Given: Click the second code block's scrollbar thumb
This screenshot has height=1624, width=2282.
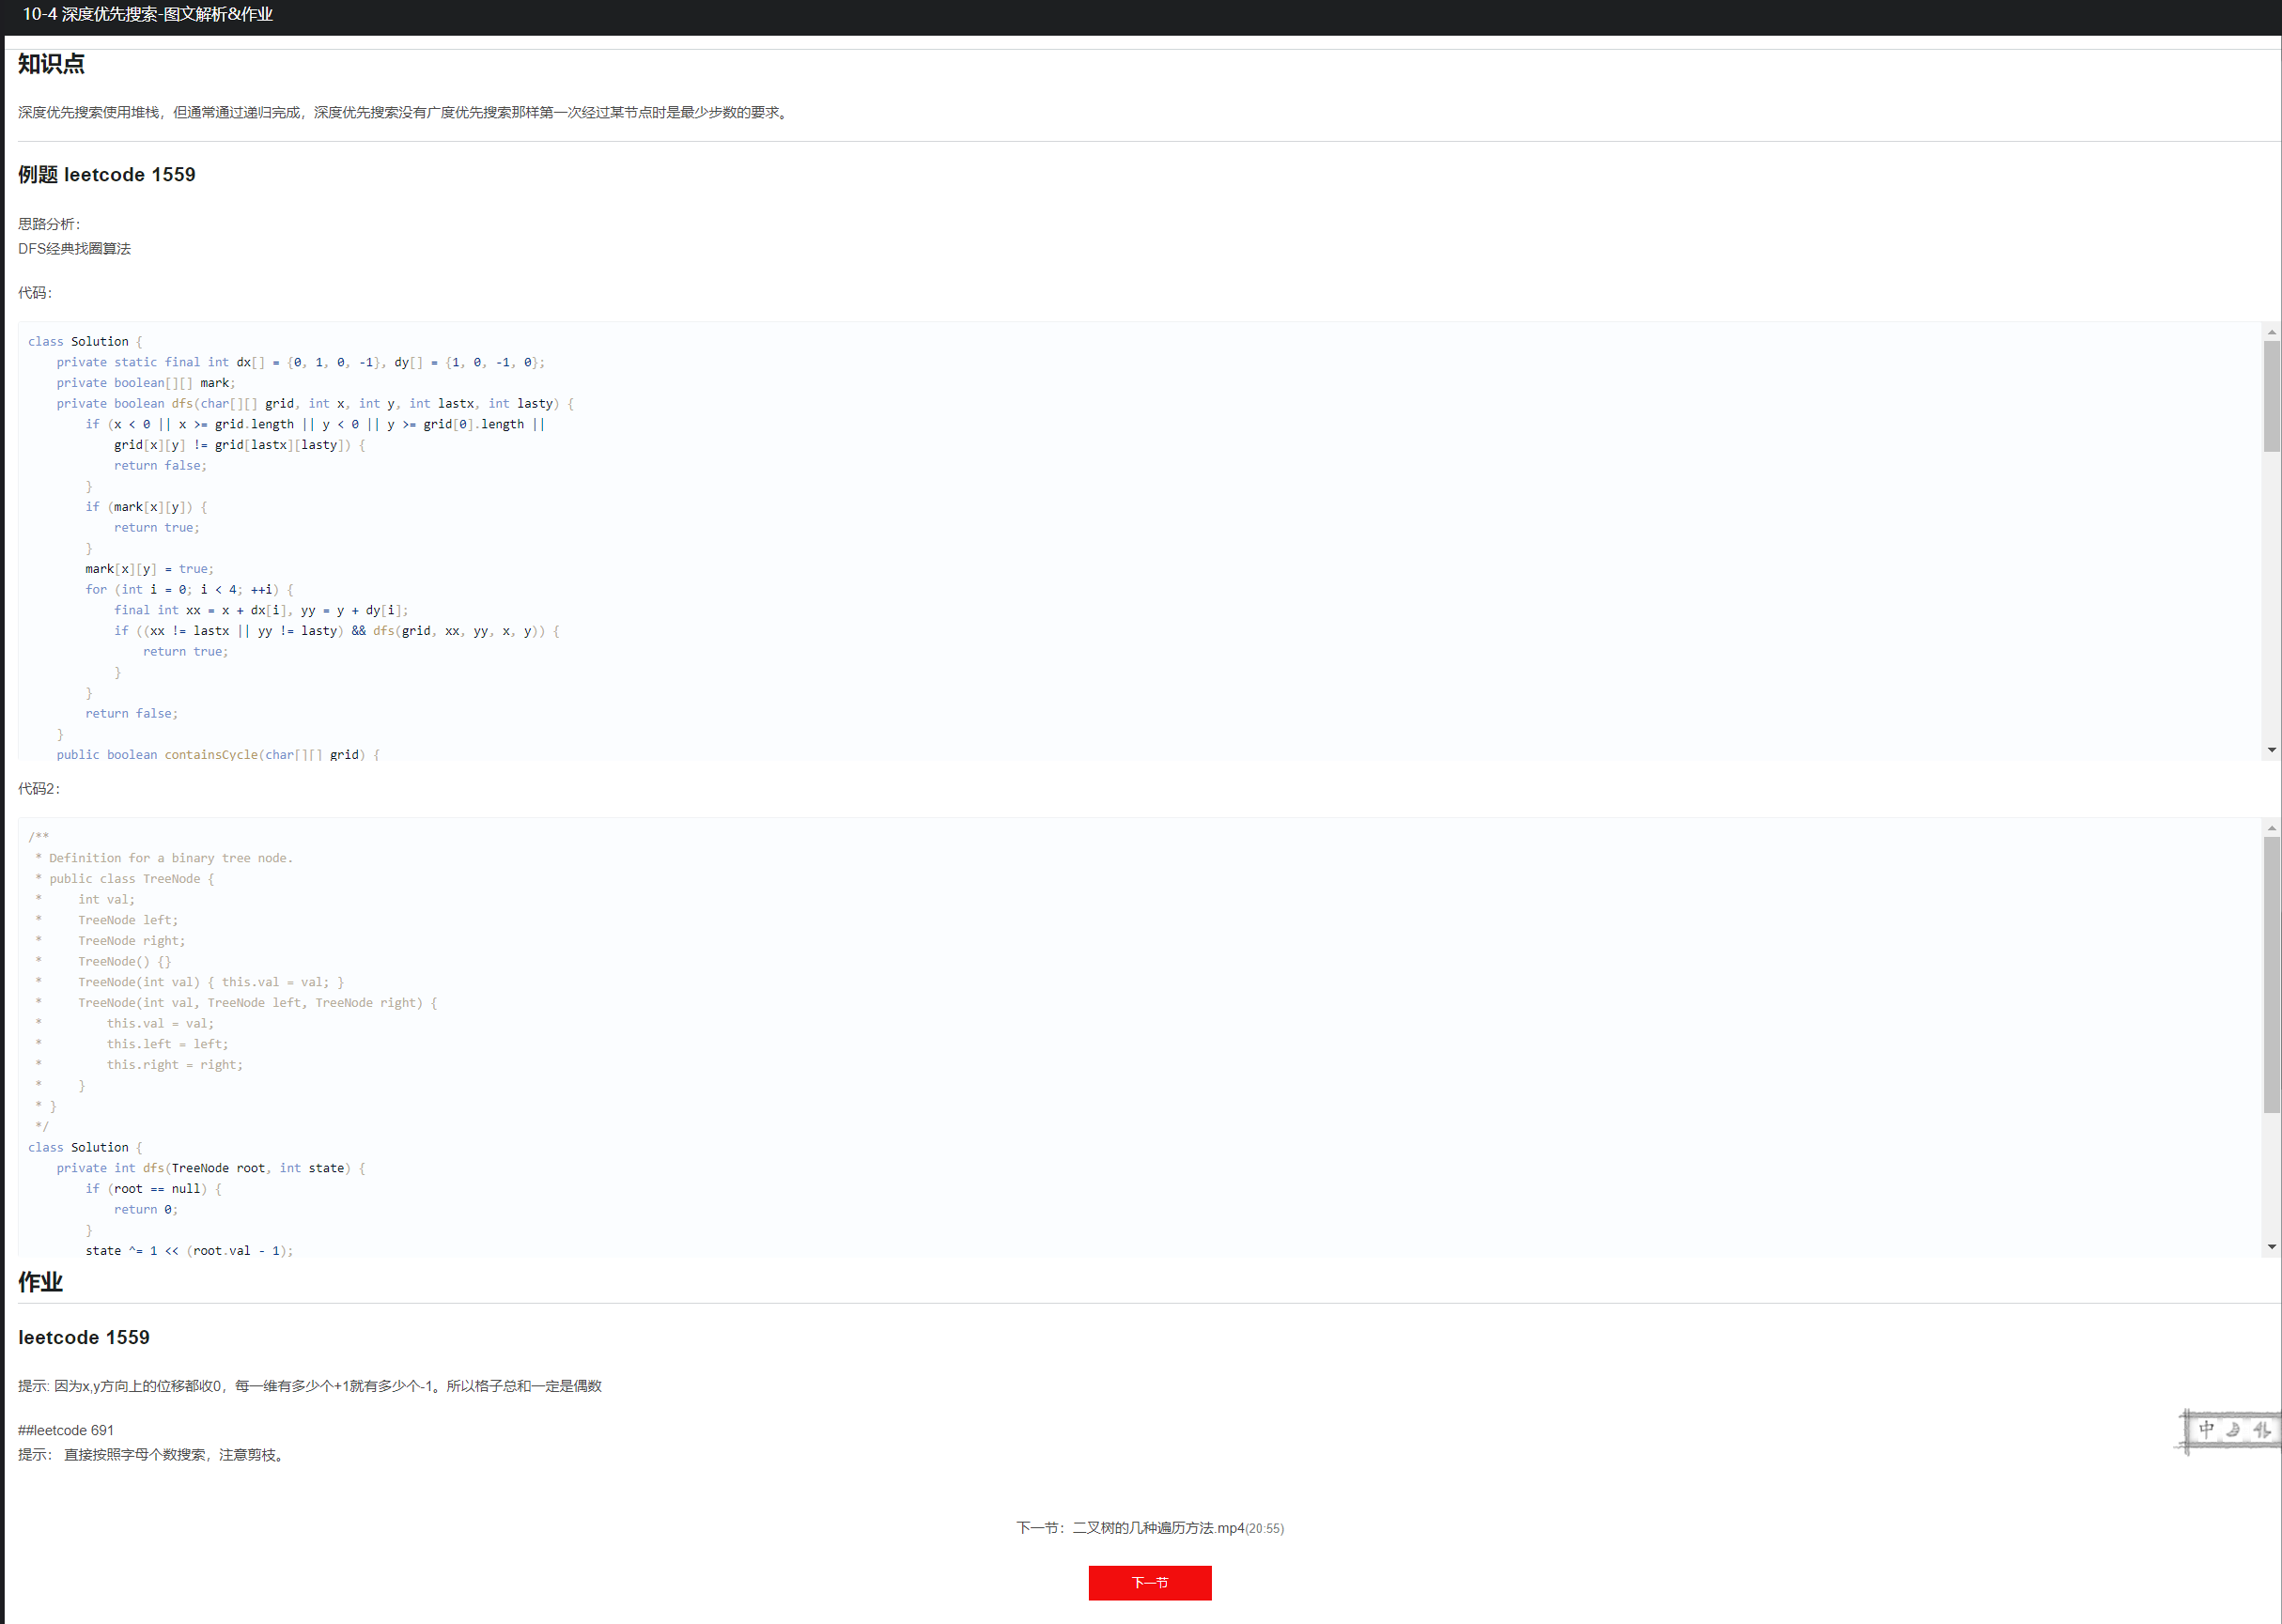Looking at the screenshot, I should pyautogui.click(x=2272, y=975).
